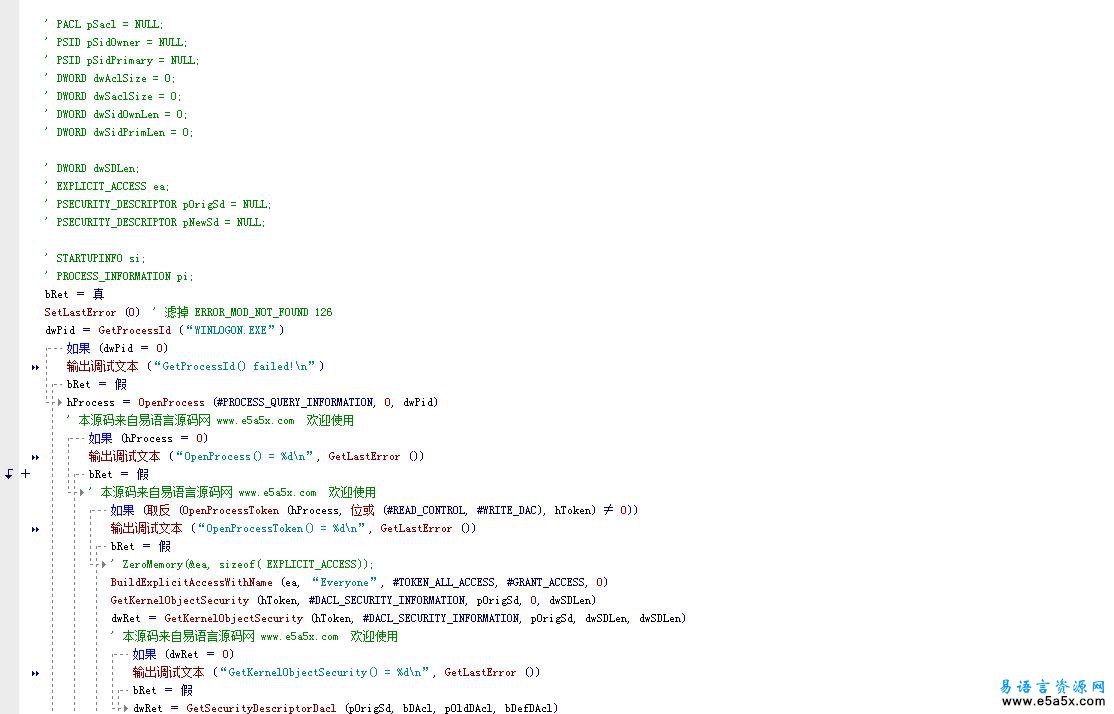Click the bRet = 真 assignment line
Viewport: 1114px width, 714px height.
[74, 294]
